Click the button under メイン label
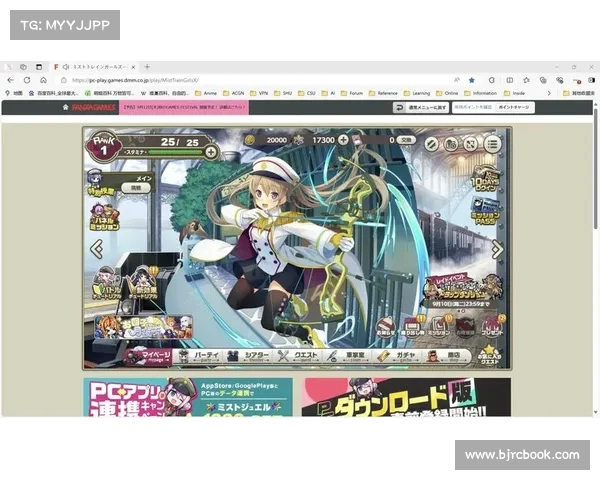Screen dimensions: 600x480 tap(136, 188)
